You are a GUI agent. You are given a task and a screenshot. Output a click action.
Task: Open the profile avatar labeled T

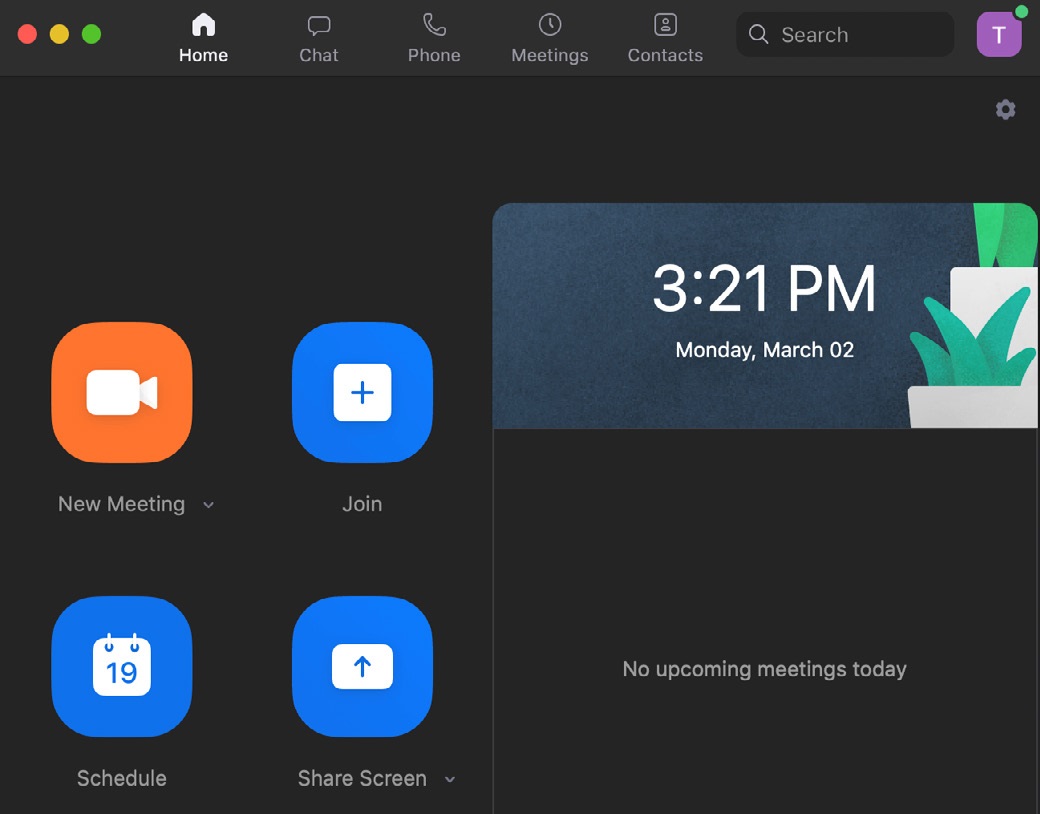(x=999, y=34)
